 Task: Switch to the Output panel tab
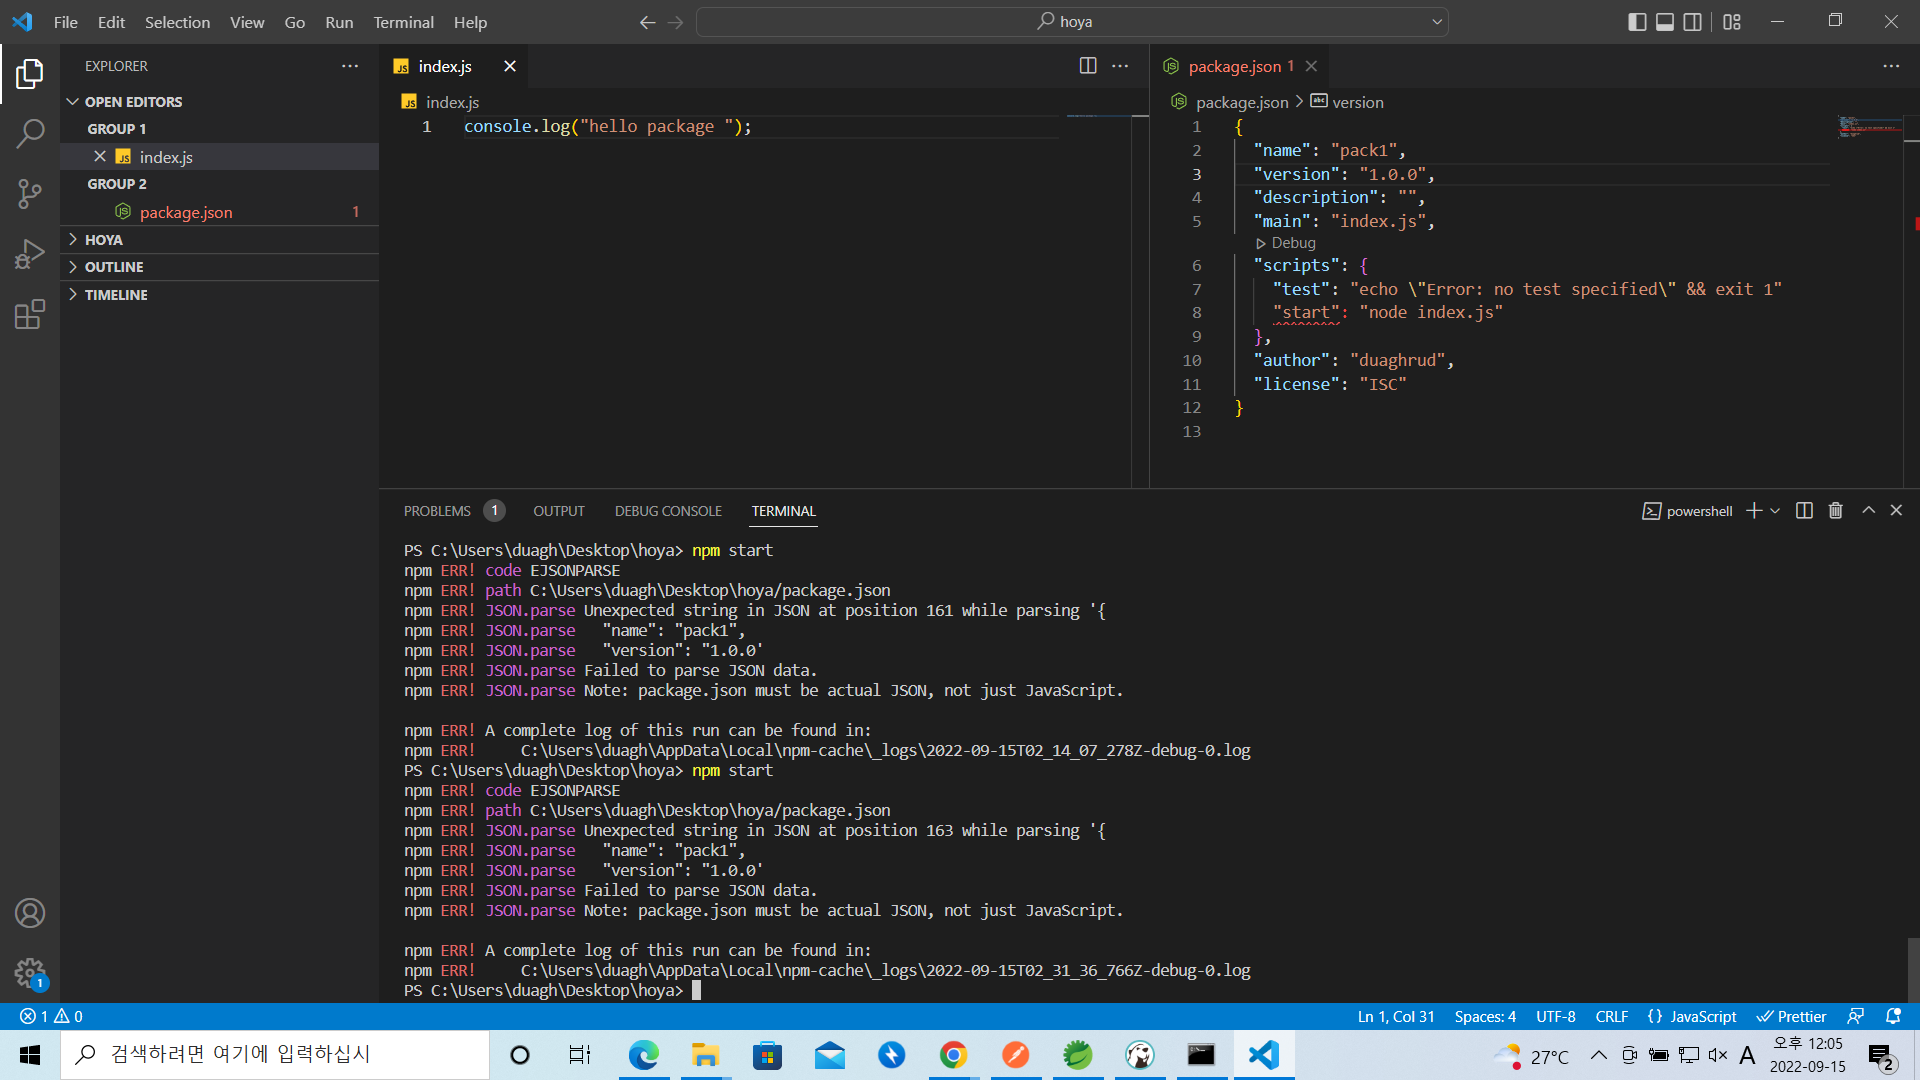tap(559, 511)
